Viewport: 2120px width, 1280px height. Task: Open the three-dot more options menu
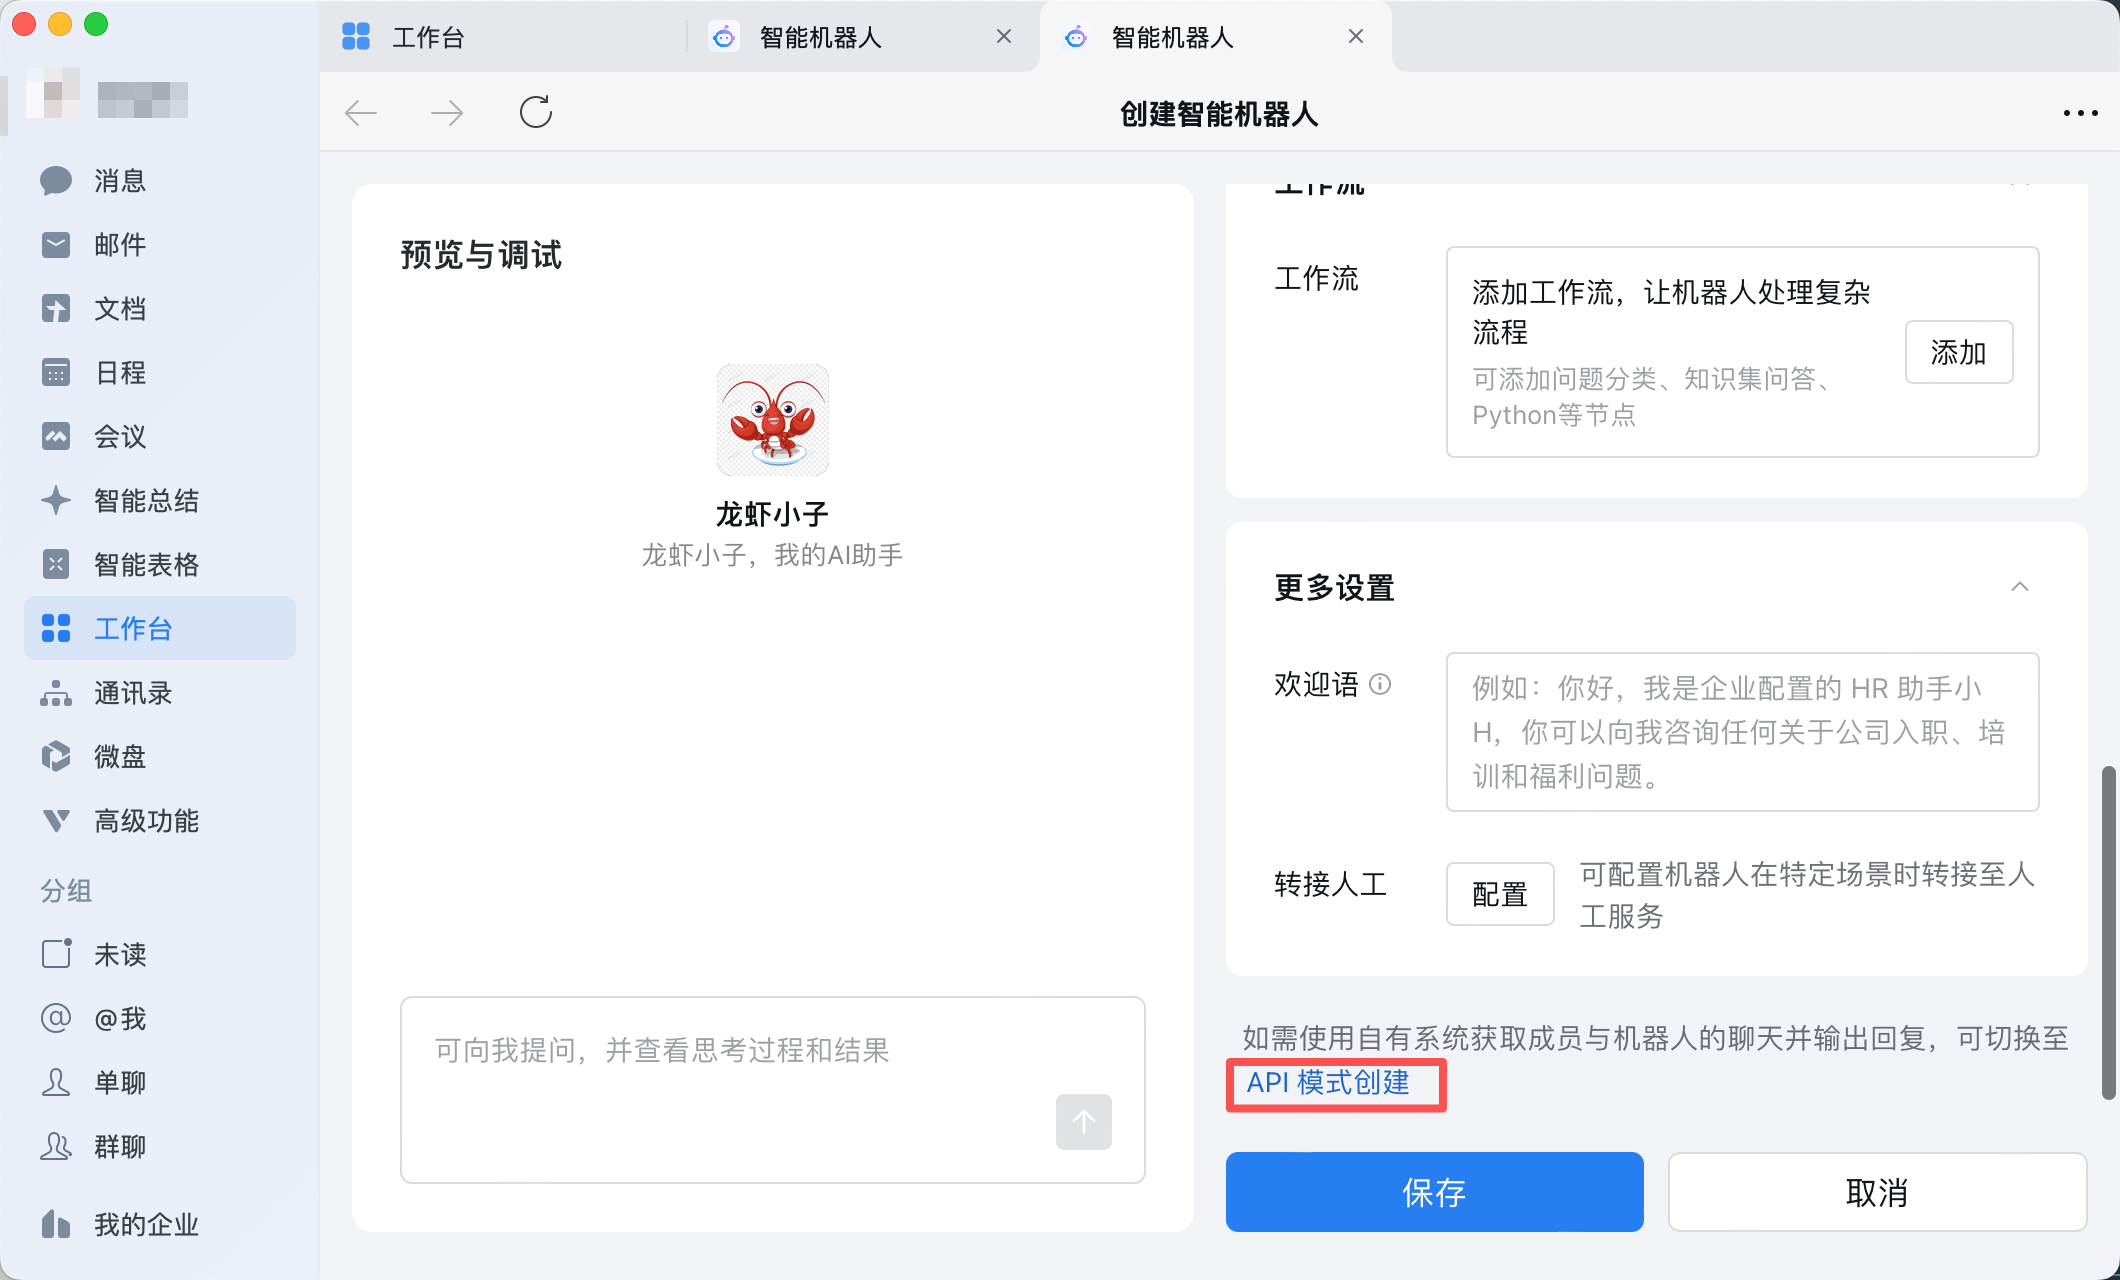tap(2080, 113)
